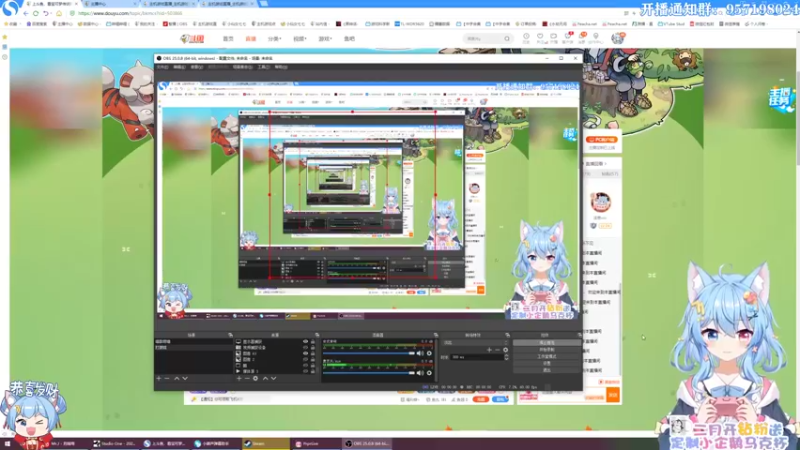
Task: Toggle visibility of display capture source
Action: coord(305,342)
